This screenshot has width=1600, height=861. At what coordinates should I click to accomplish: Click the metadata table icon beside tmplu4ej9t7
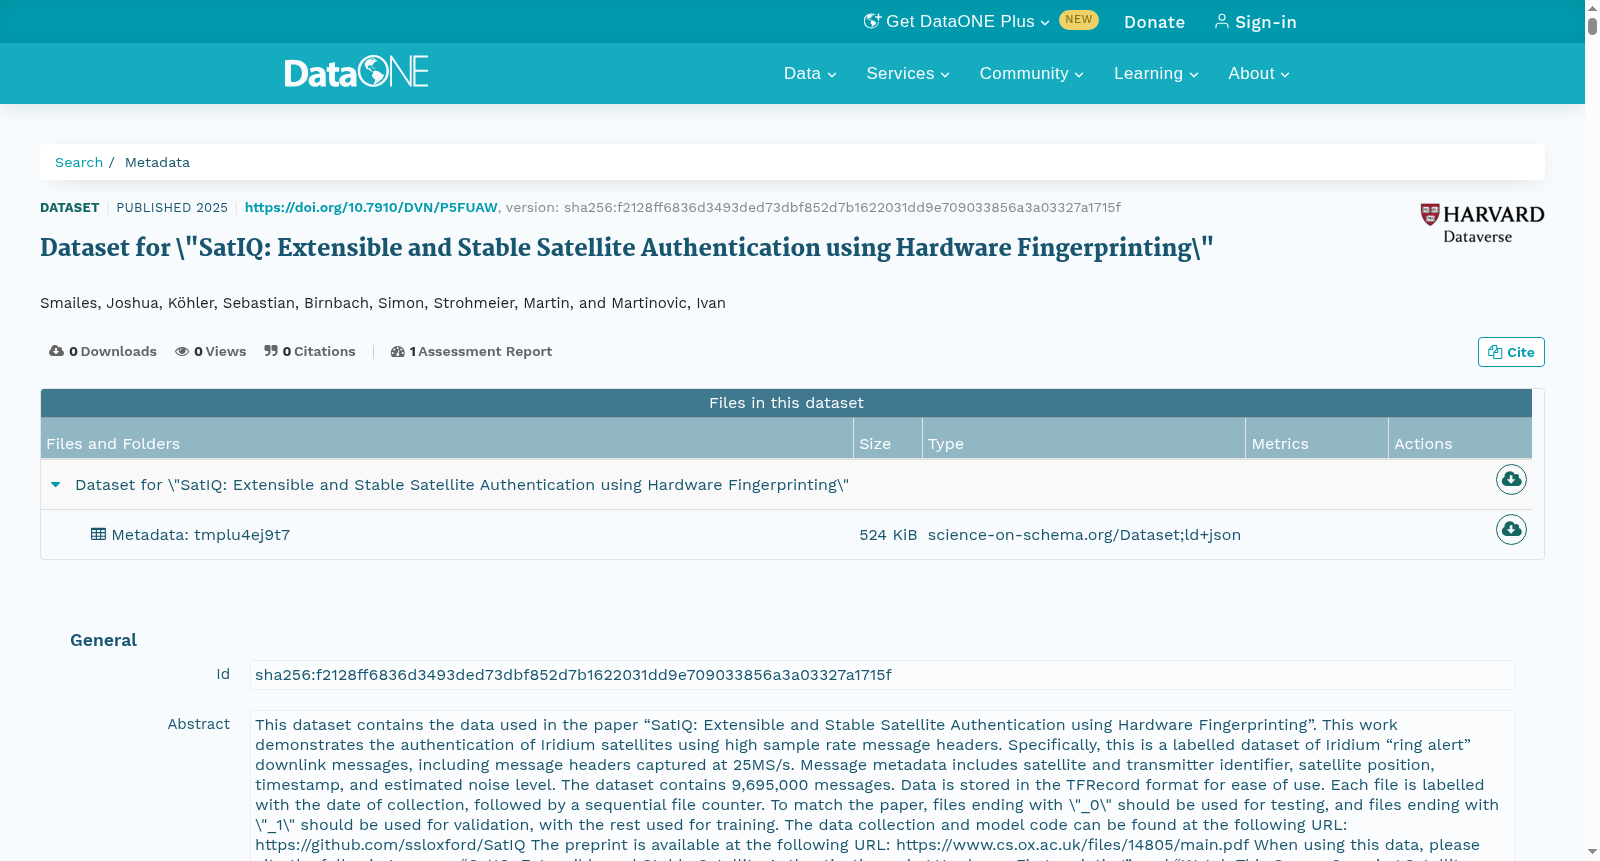98,534
